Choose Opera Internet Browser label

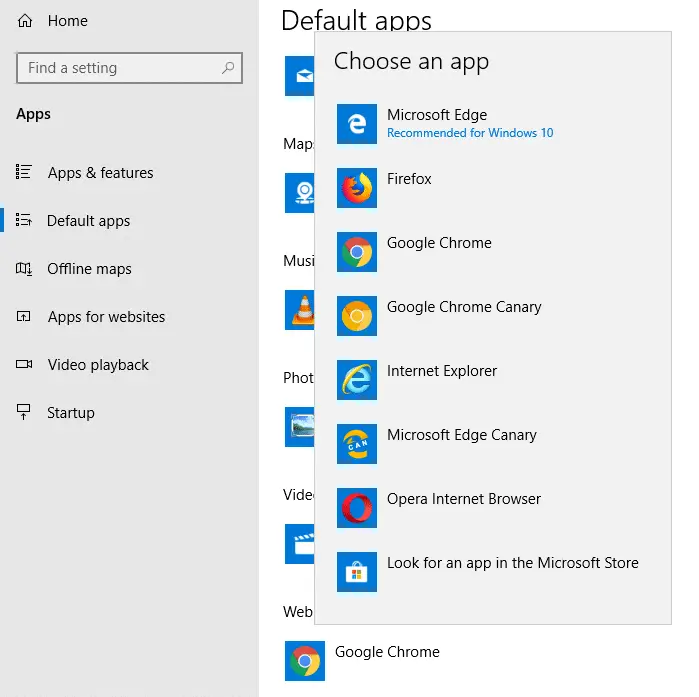tap(464, 499)
